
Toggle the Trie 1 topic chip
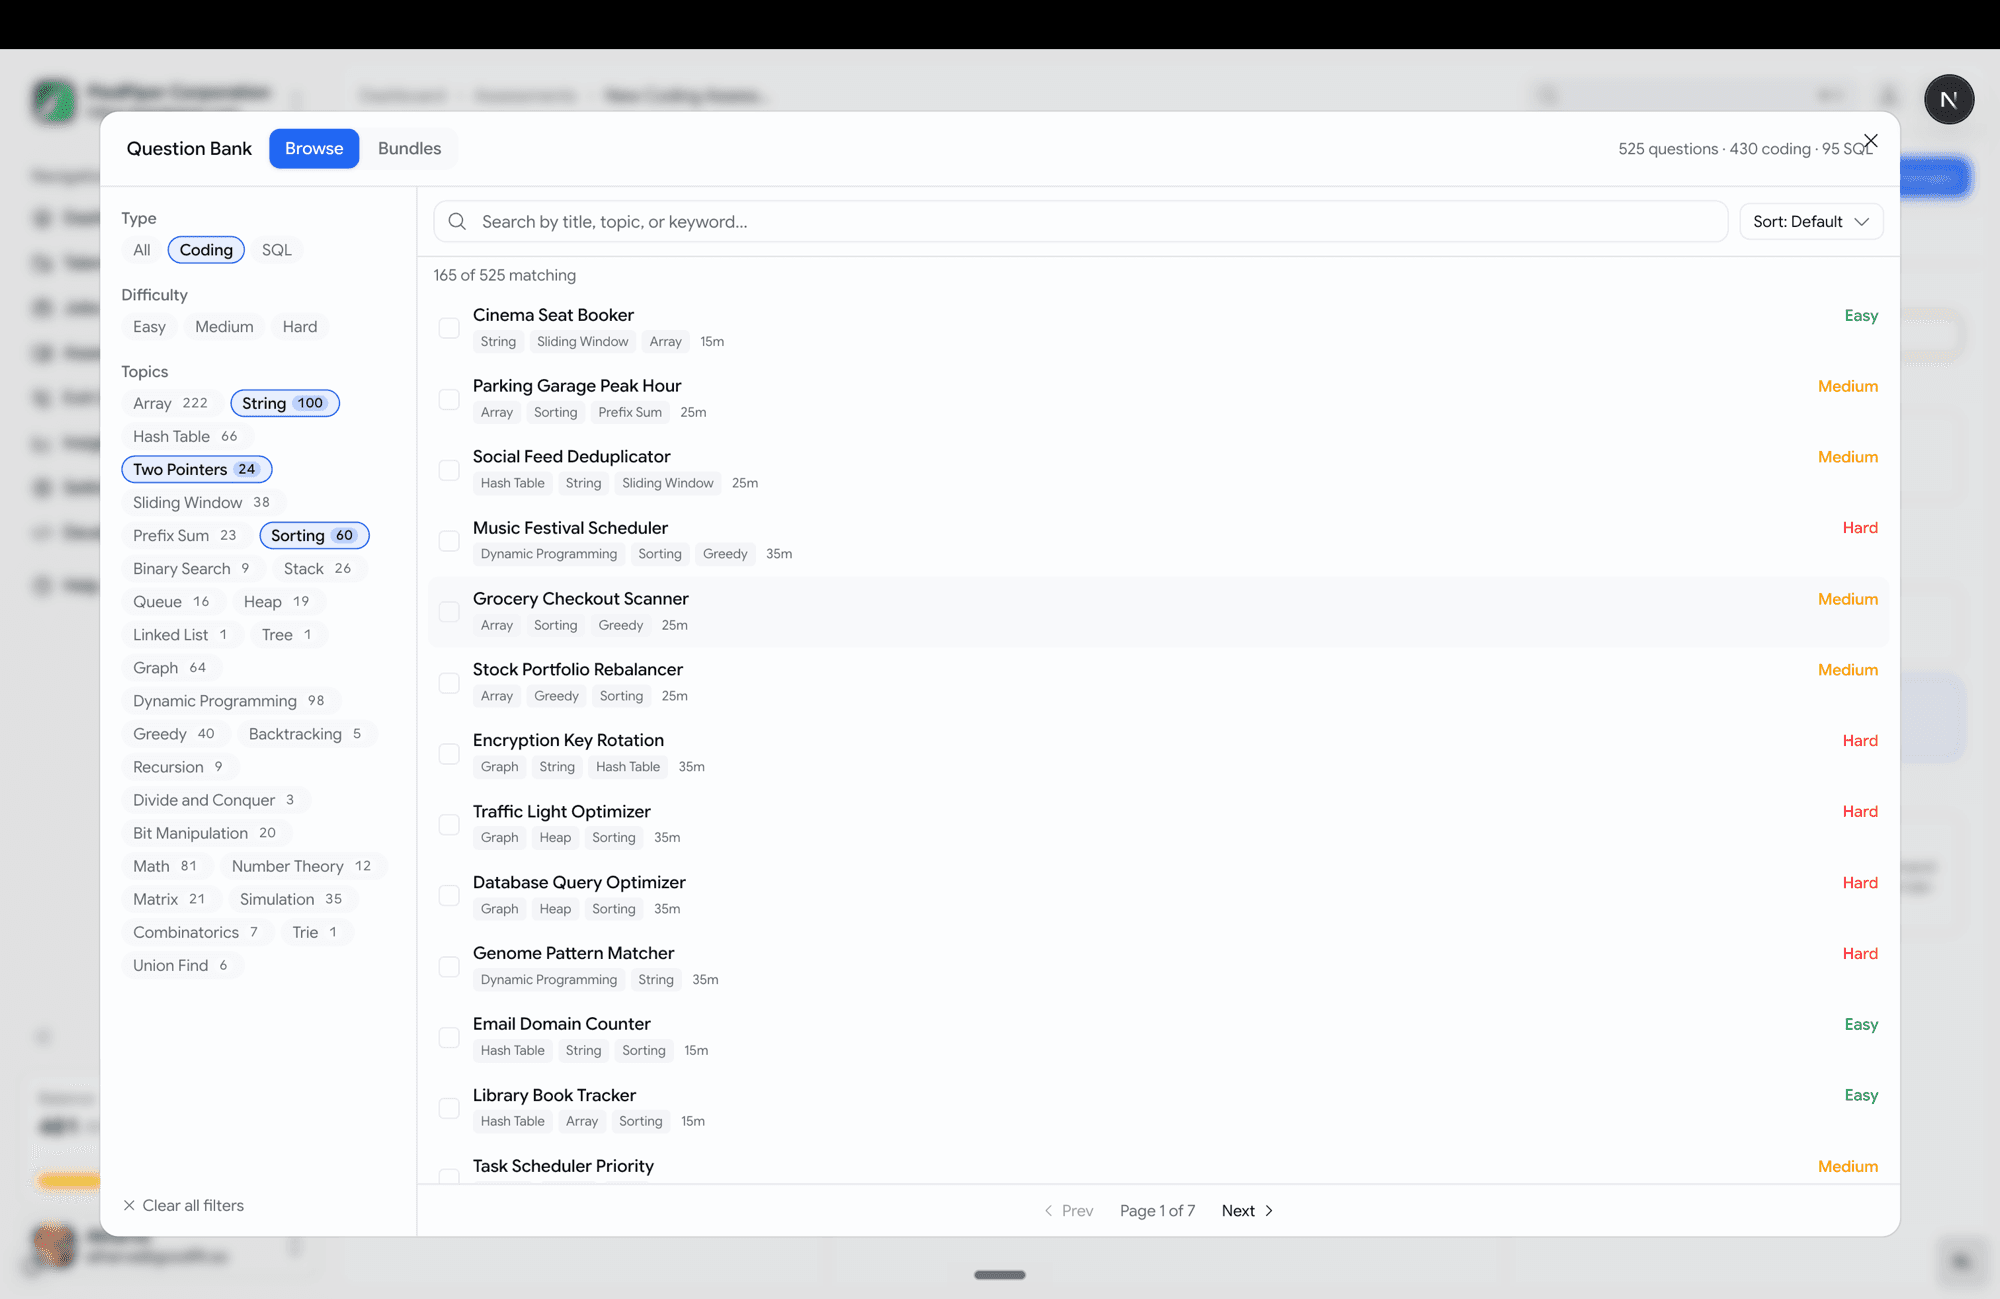(315, 931)
